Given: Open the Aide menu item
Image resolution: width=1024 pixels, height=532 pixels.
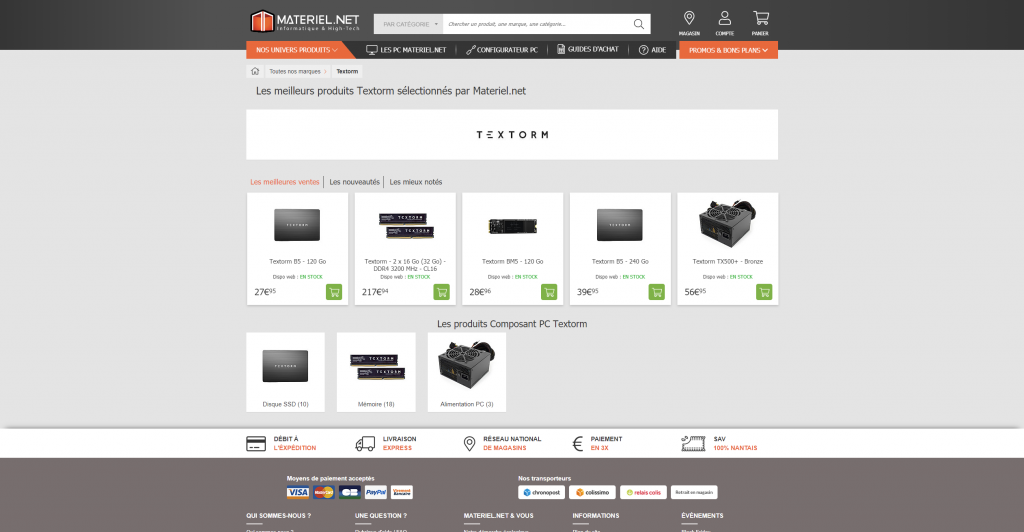Looking at the screenshot, I should click(x=652, y=50).
